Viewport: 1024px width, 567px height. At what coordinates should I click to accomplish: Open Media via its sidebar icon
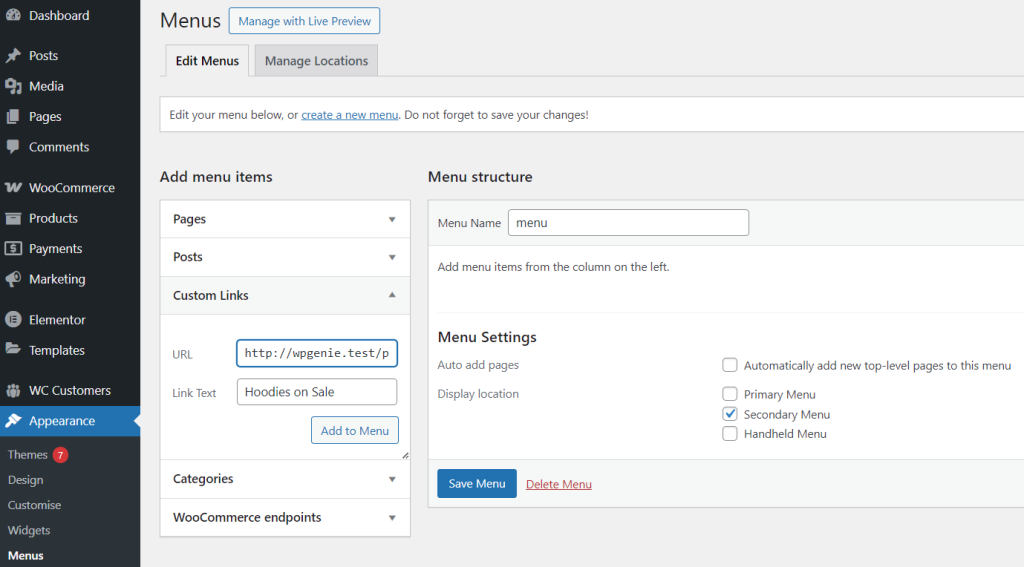point(13,87)
